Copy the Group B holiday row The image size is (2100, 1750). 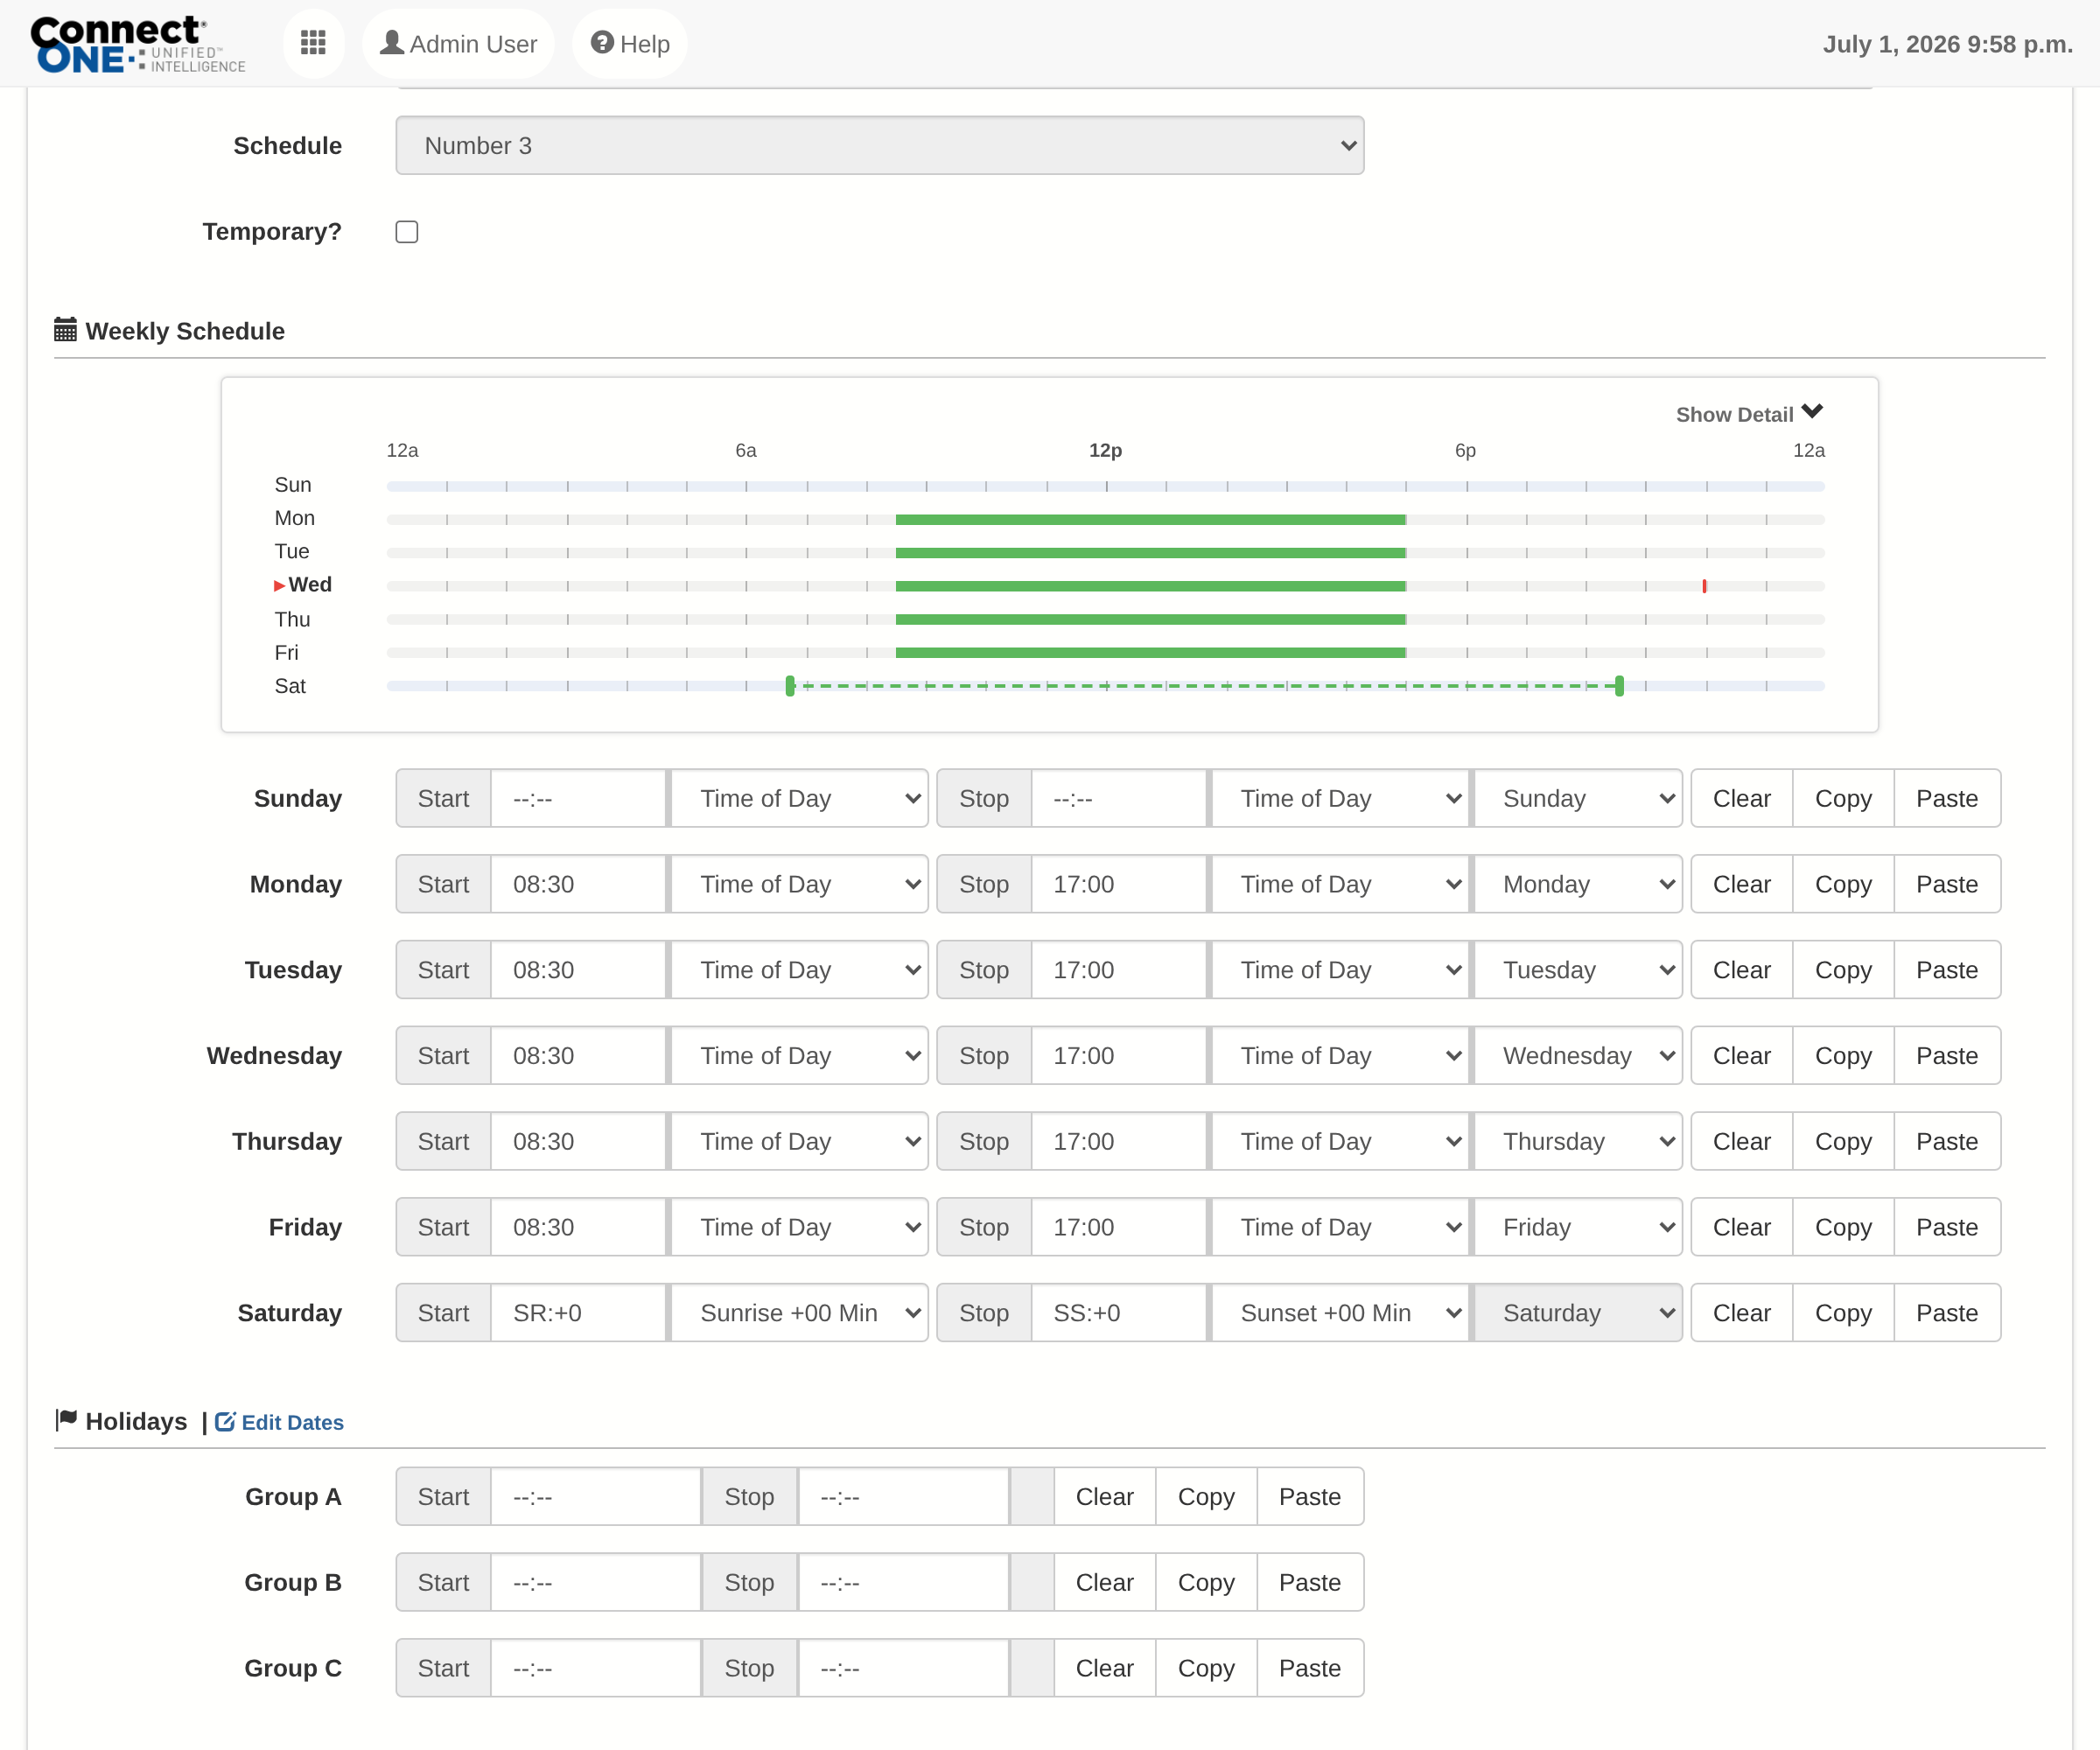pos(1206,1583)
